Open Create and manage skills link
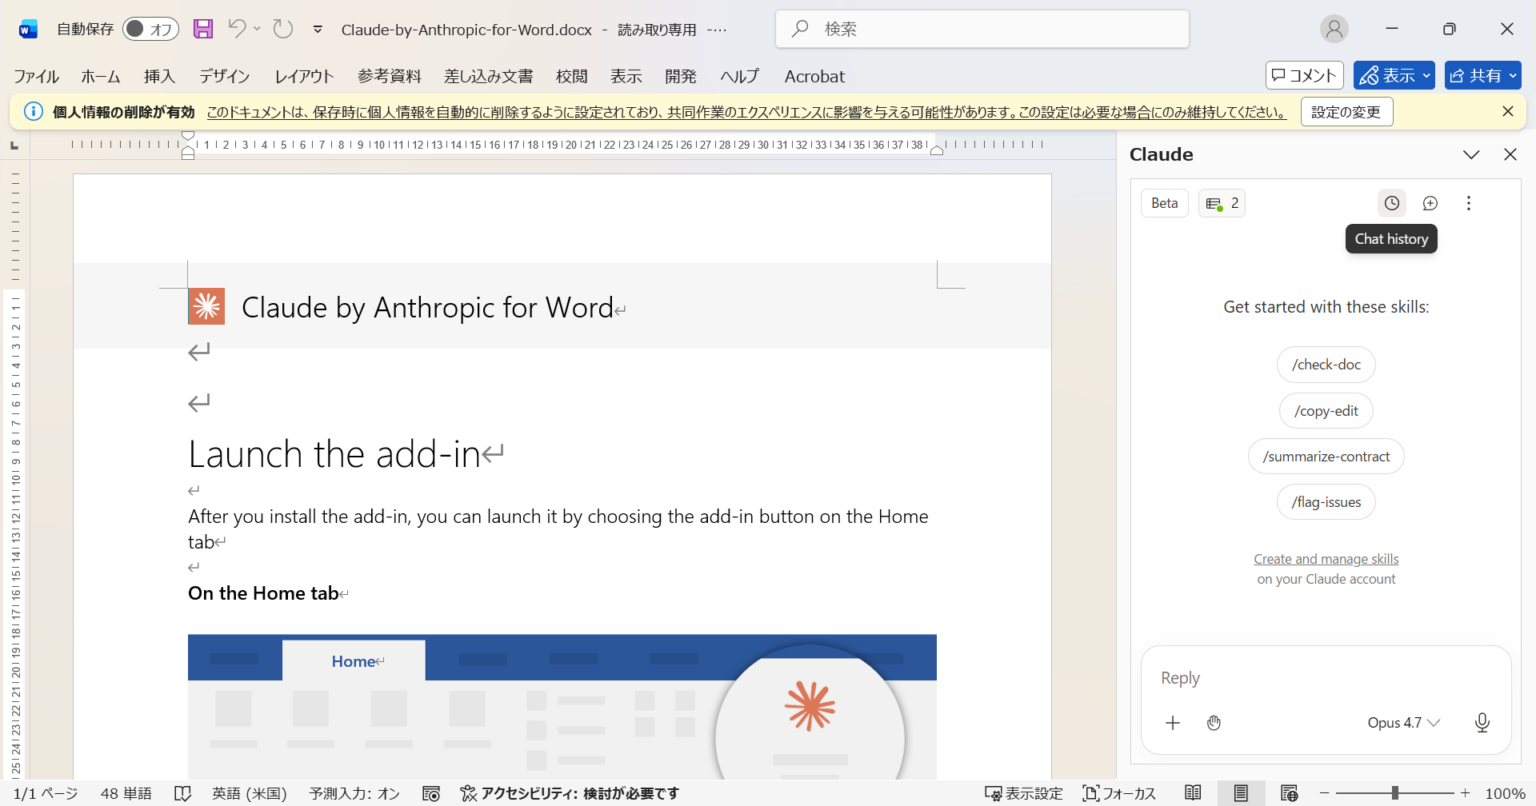The width and height of the screenshot is (1536, 806). click(1326, 559)
